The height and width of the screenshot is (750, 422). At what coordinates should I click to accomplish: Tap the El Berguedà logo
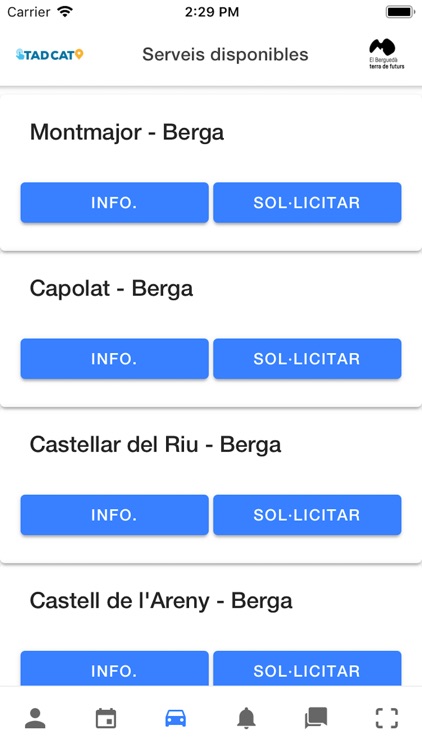[387, 54]
